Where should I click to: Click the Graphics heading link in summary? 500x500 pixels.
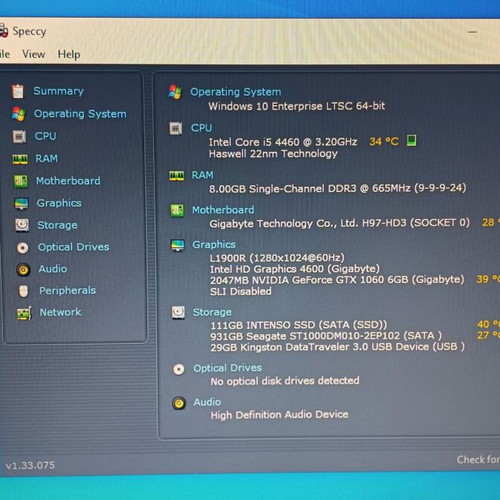[x=214, y=245]
